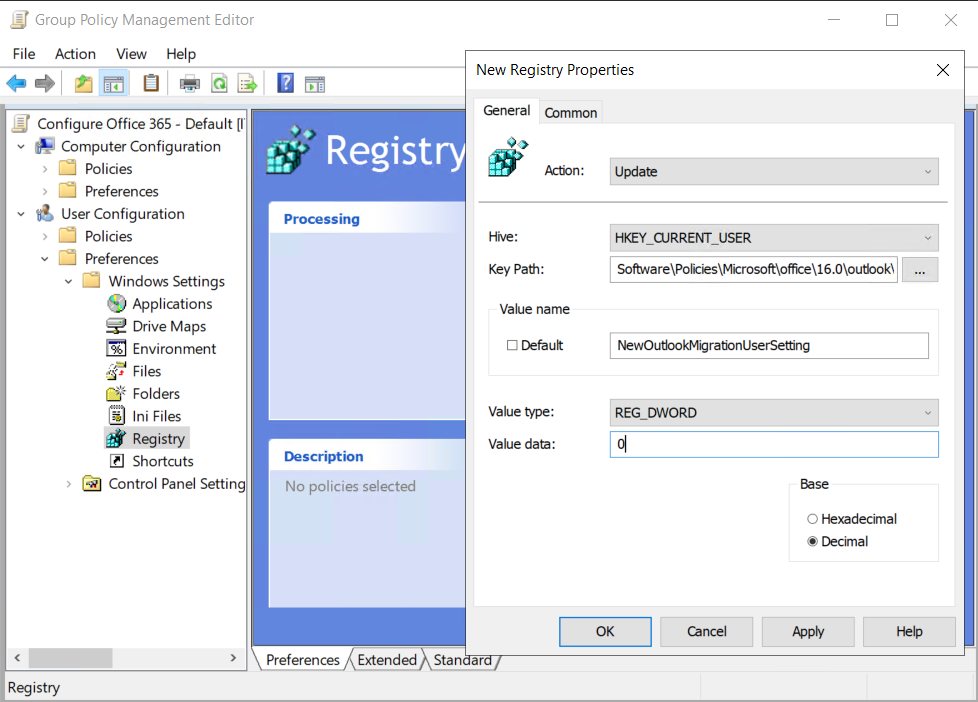Collapse Preferences under User Configuration
Image resolution: width=978 pixels, height=702 pixels.
pyautogui.click(x=45, y=259)
